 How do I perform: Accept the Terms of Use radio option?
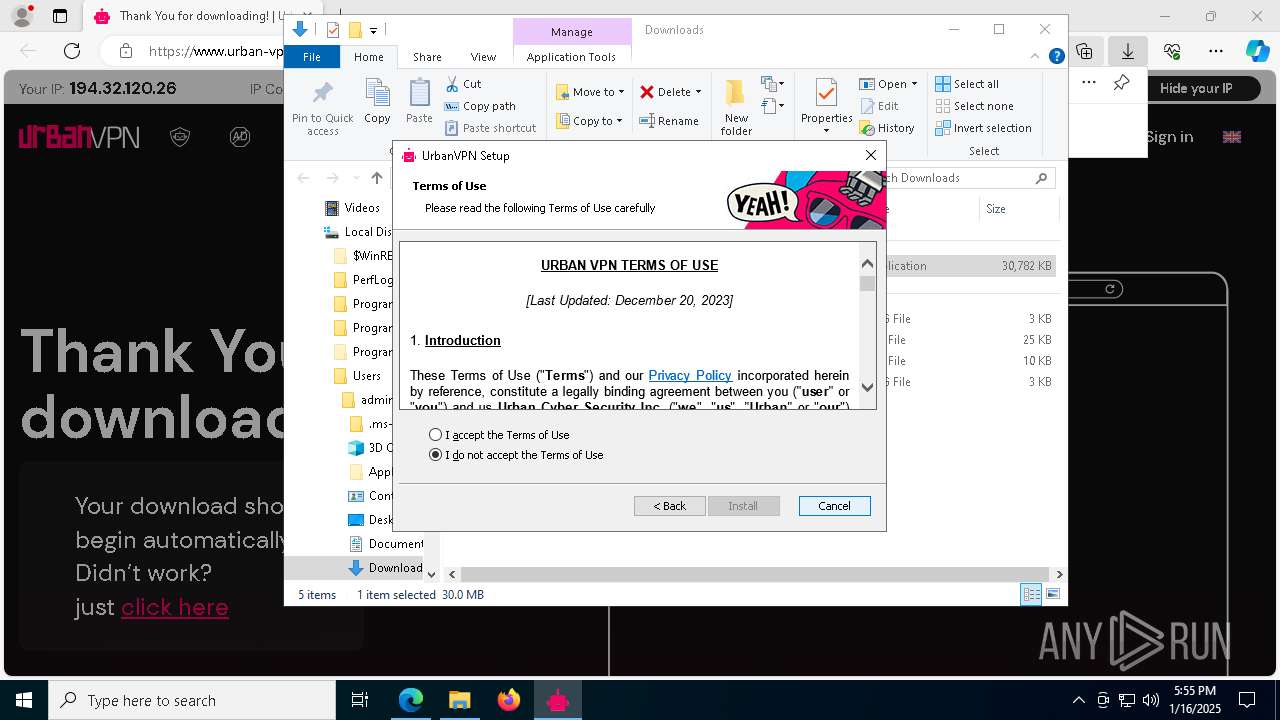(500, 435)
